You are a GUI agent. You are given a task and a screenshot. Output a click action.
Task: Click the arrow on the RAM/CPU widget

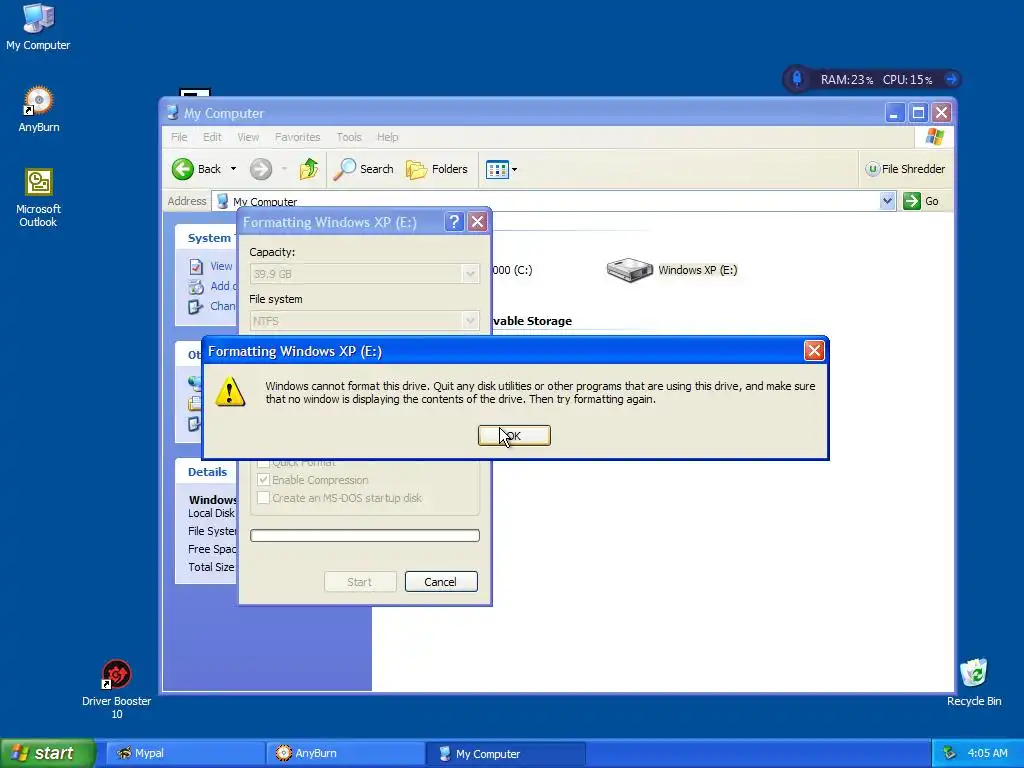coord(951,79)
